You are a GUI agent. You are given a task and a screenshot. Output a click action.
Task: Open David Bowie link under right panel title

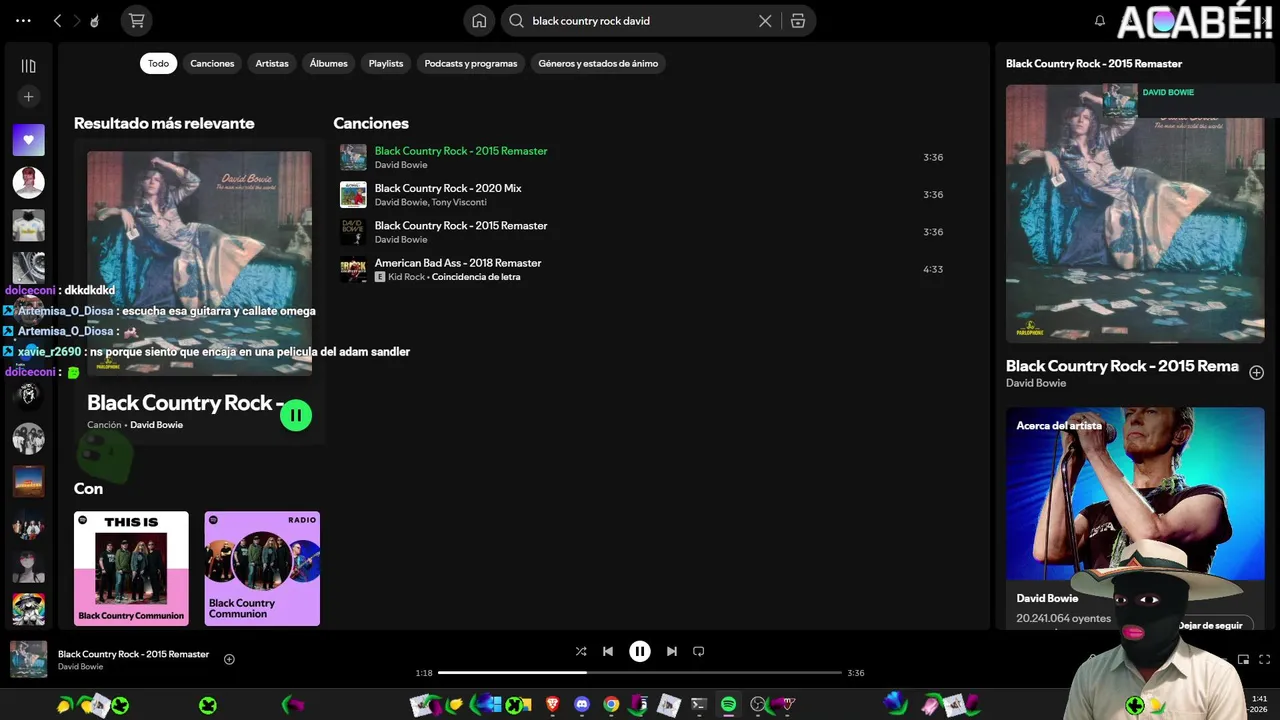click(1036, 383)
